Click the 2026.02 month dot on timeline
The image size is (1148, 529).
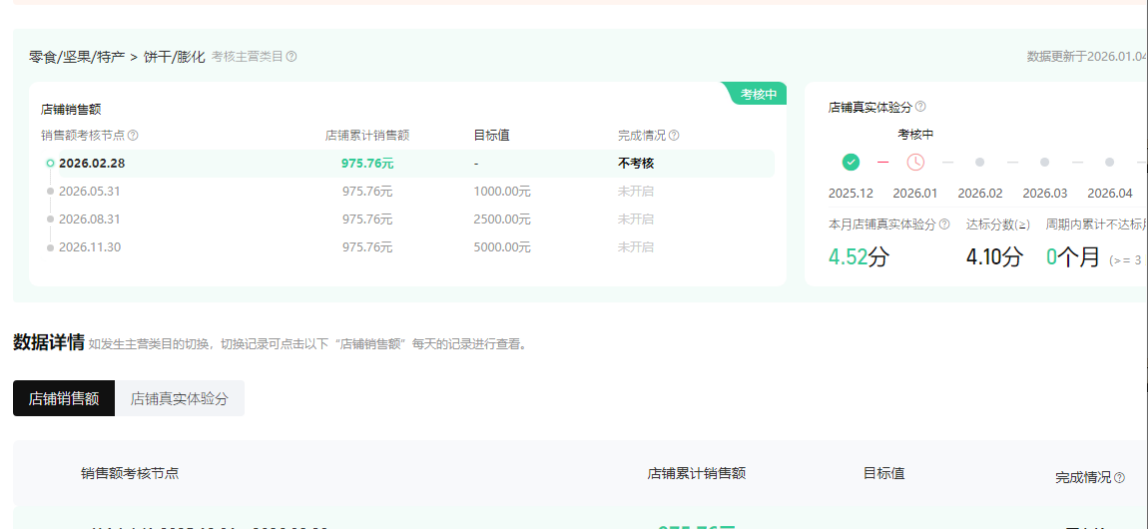coord(980,162)
